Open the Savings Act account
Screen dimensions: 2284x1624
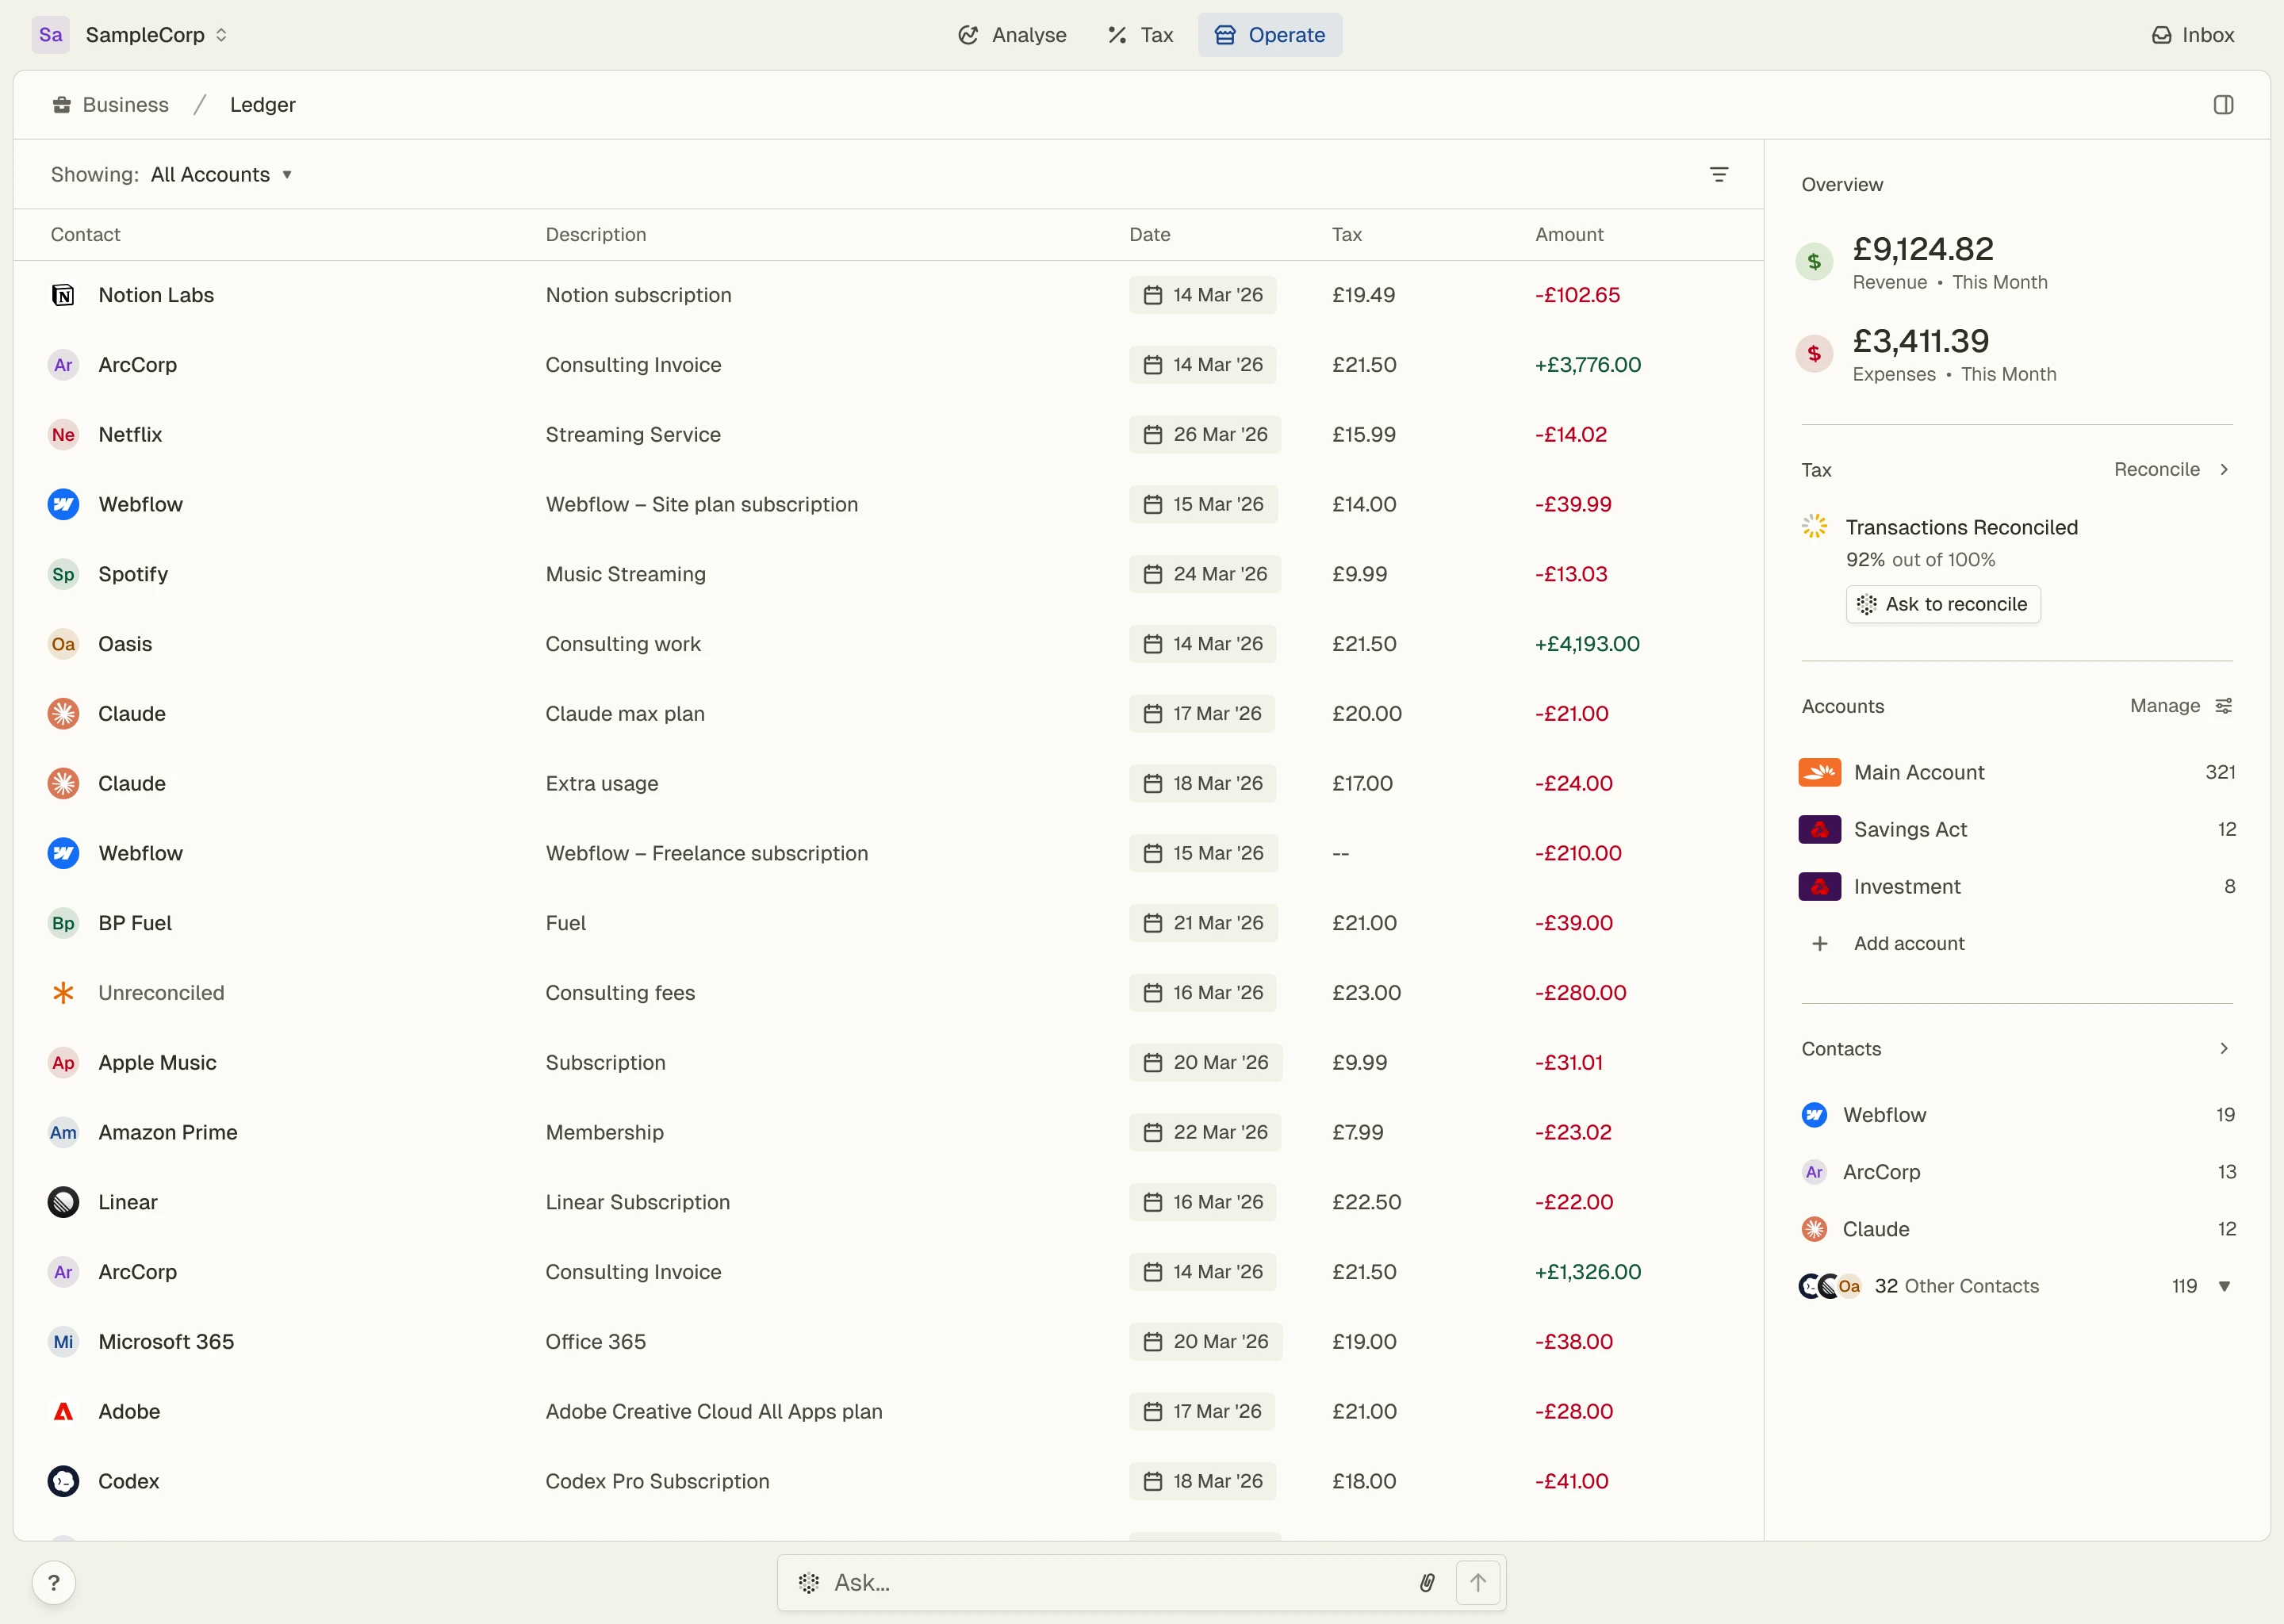2017,829
